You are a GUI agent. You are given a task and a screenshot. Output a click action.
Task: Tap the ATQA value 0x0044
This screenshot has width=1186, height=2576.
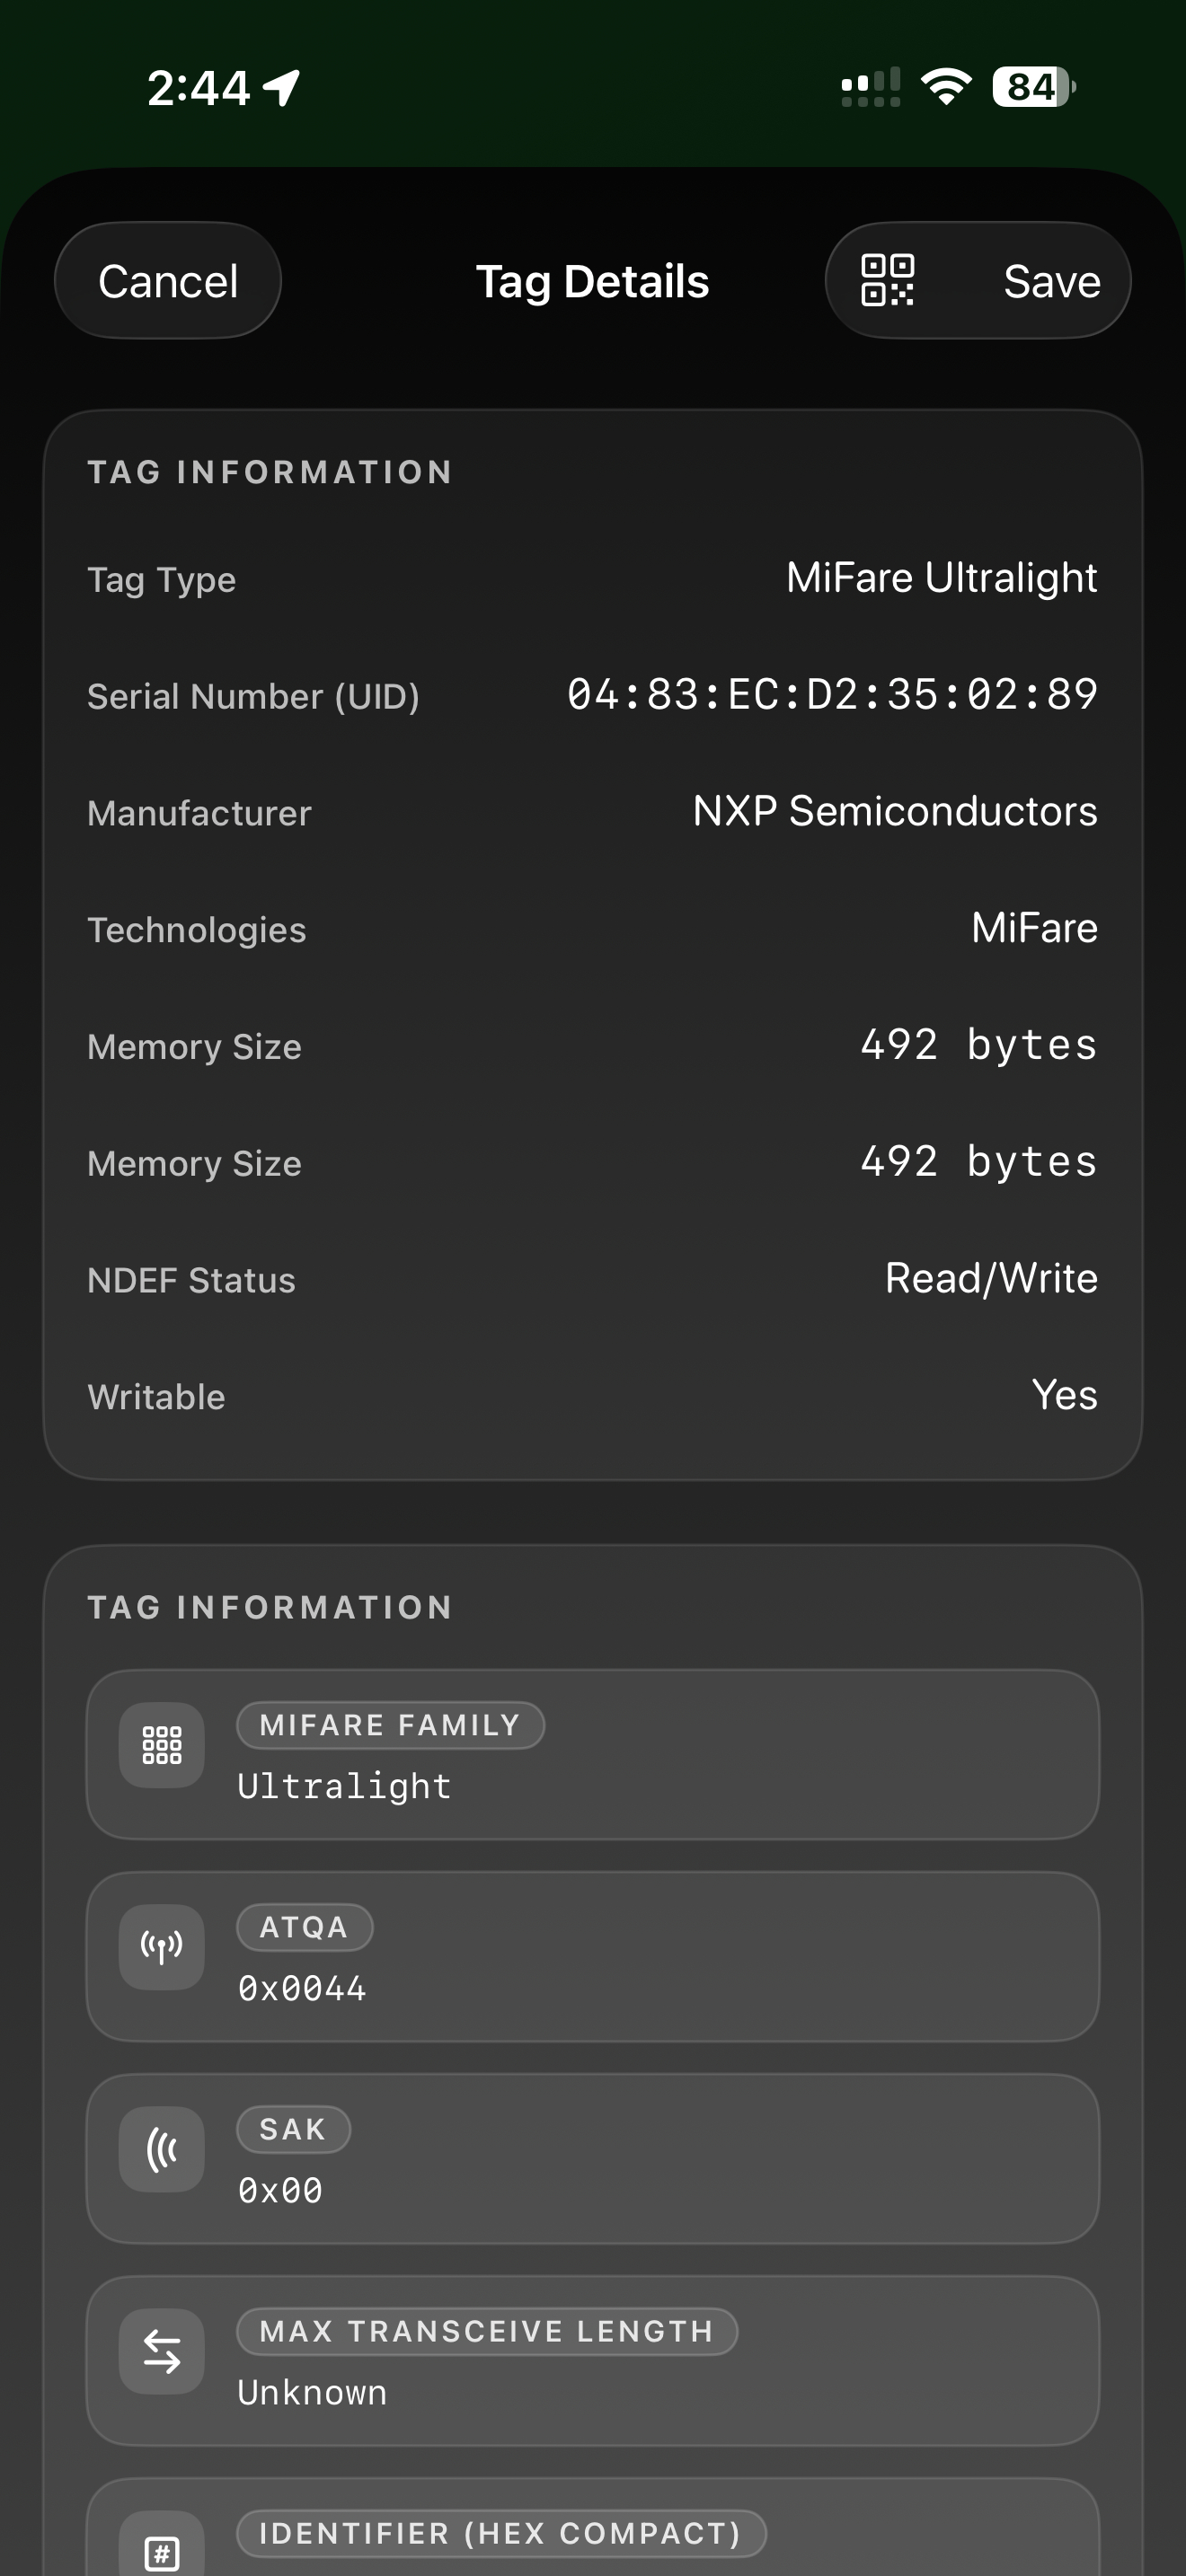(302, 1988)
